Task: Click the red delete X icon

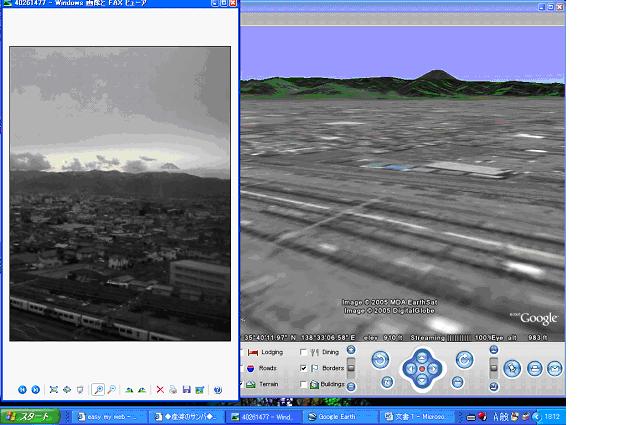Action: click(x=160, y=389)
